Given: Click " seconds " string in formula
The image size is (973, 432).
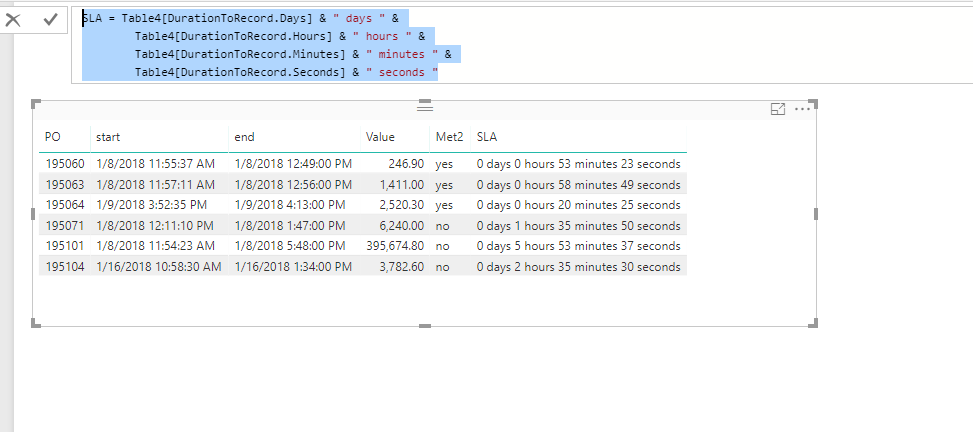Looking at the screenshot, I should coord(401,73).
